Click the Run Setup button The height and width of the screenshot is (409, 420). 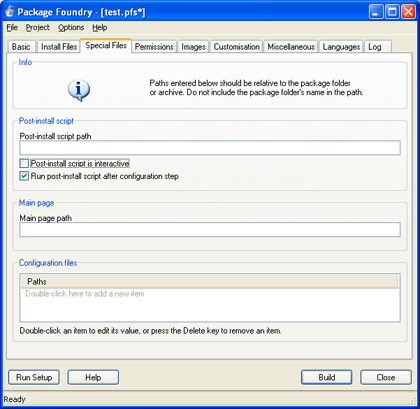(34, 377)
